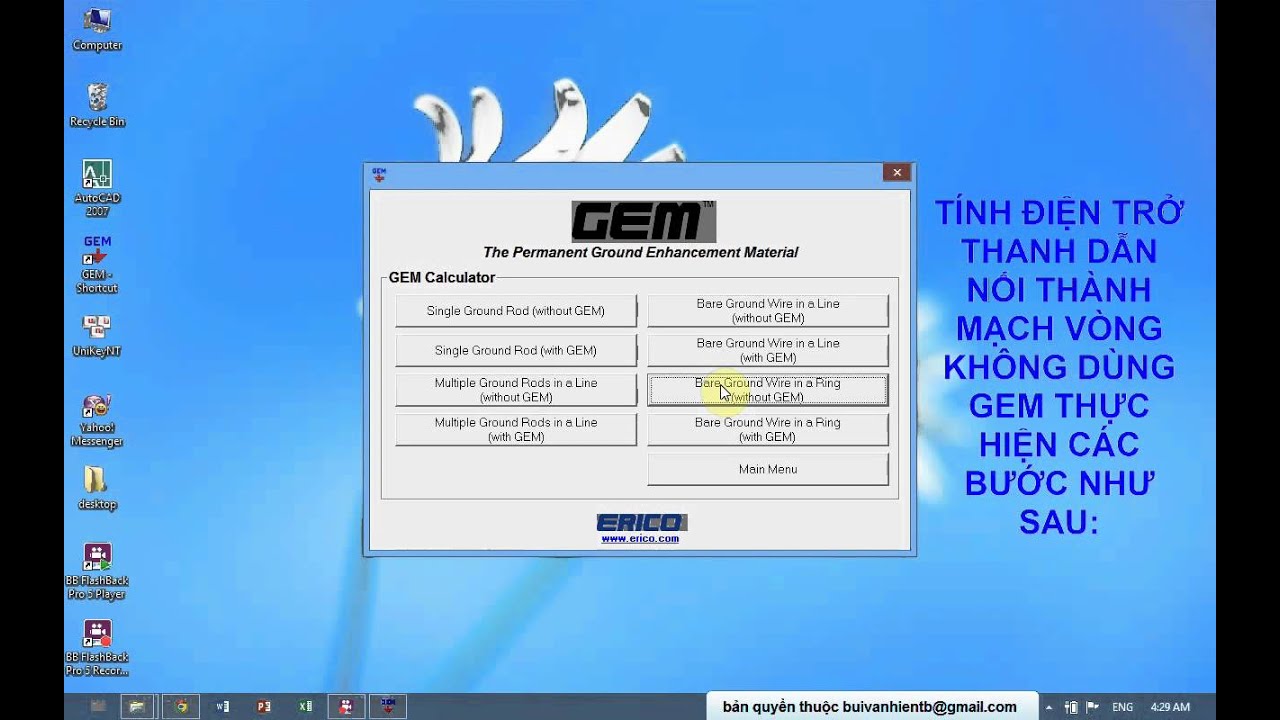
Task: Select the Recycle Bin desktop icon
Action: tap(97, 105)
